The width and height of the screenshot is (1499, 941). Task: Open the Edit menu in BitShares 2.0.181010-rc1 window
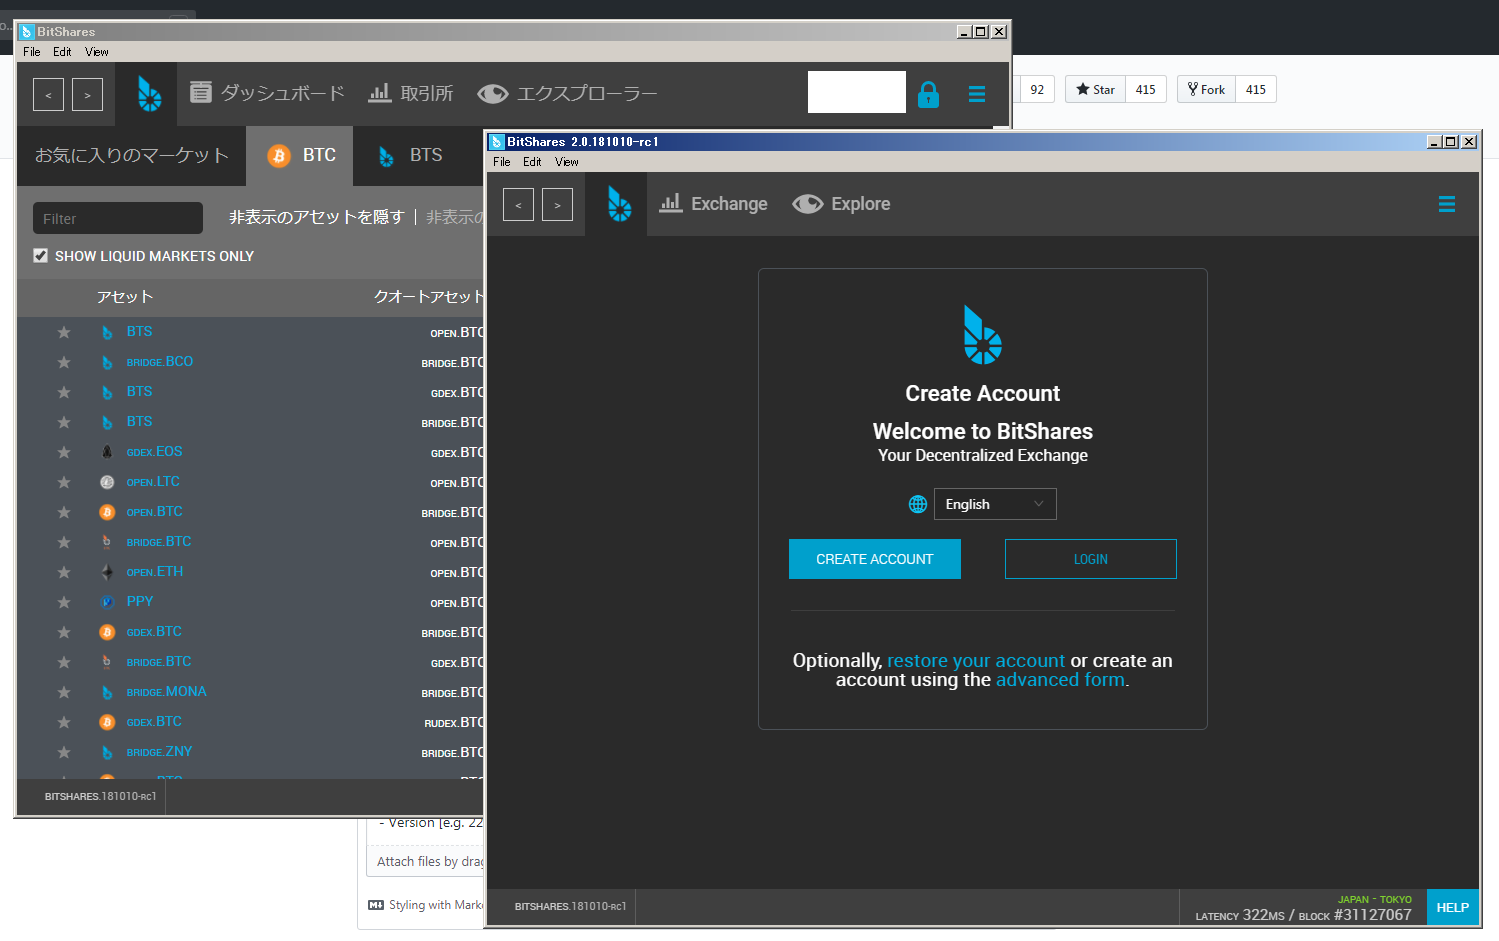(532, 162)
